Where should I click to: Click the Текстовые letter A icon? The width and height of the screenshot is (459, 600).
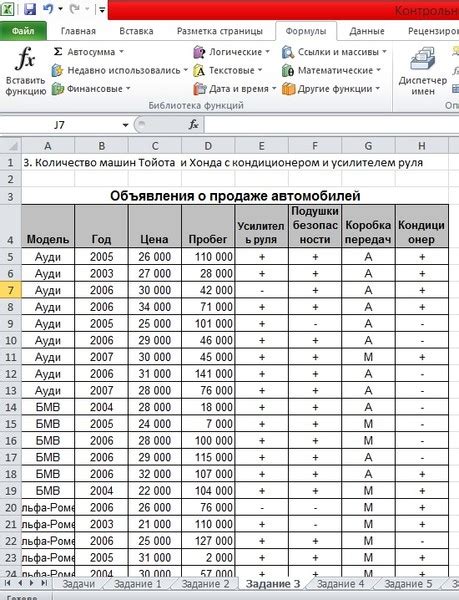click(x=199, y=70)
